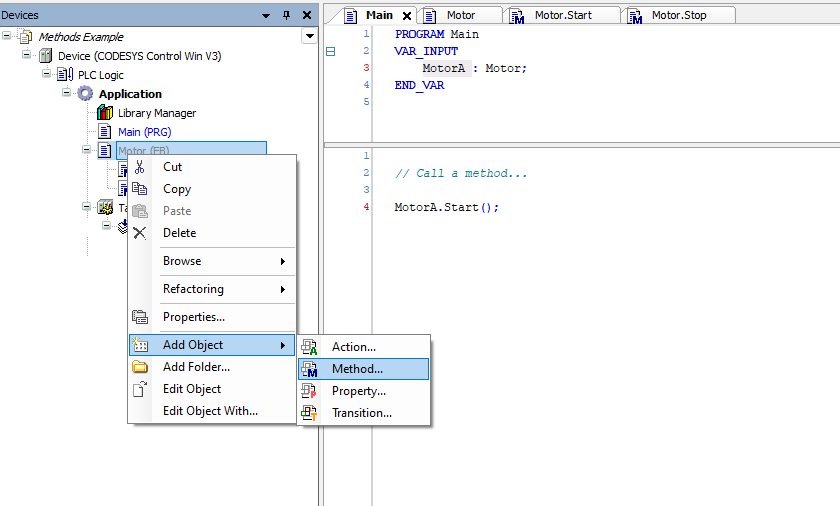The height and width of the screenshot is (506, 840).
Task: Add a Transition... via submenu
Action: click(363, 413)
